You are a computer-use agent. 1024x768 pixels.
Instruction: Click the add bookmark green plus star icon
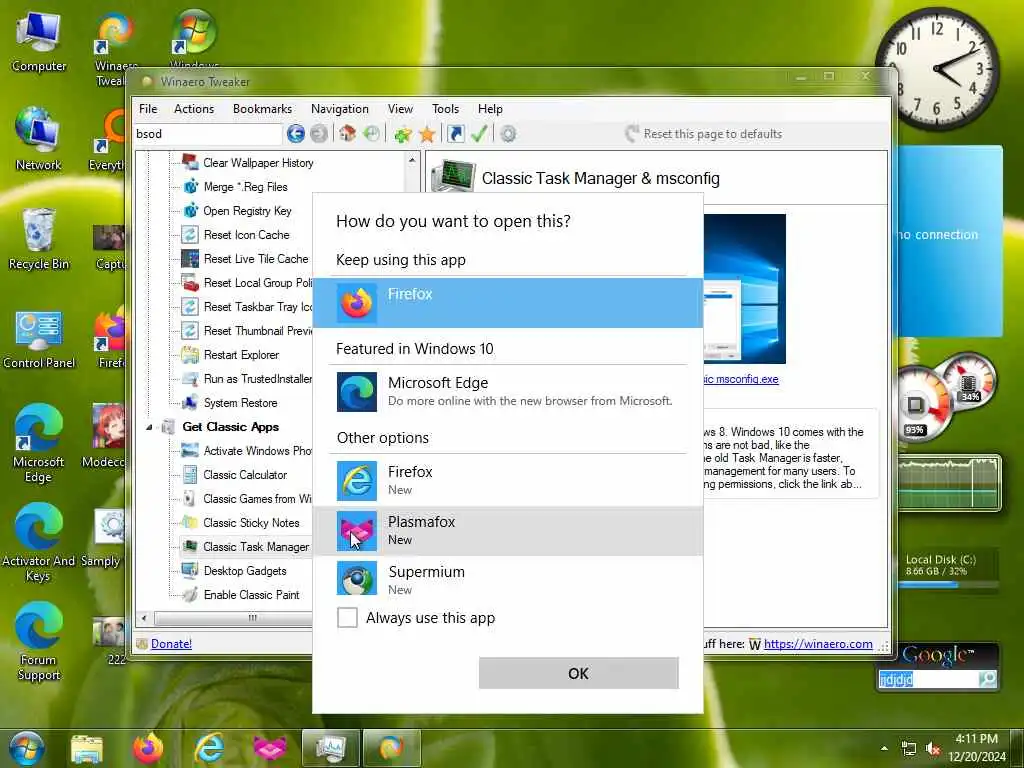click(402, 134)
